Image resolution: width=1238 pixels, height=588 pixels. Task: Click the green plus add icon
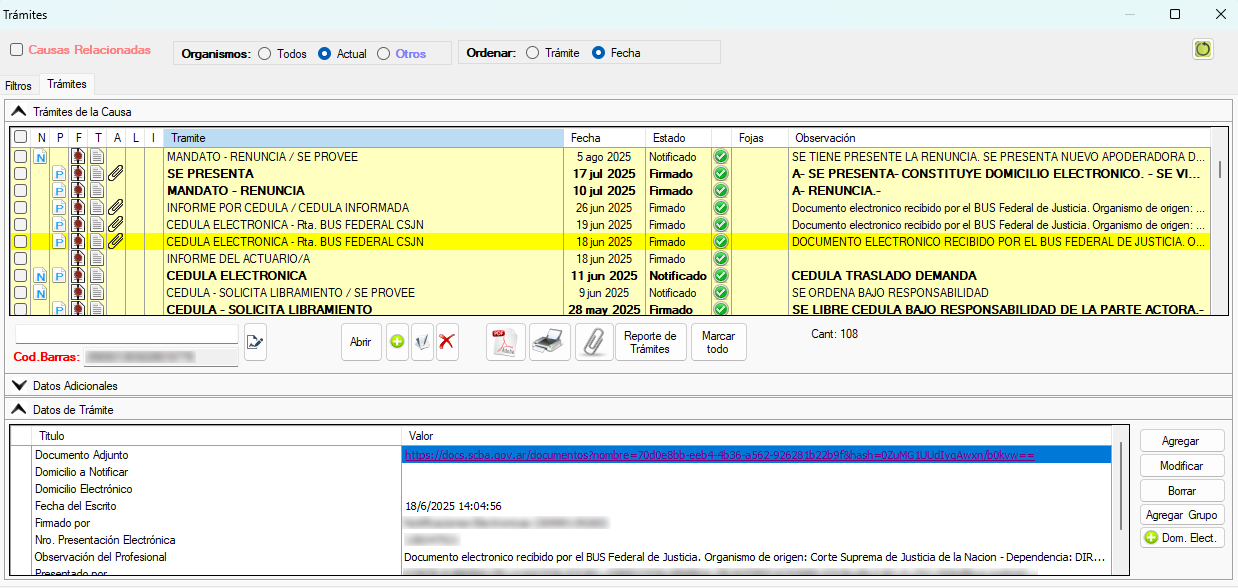[397, 342]
